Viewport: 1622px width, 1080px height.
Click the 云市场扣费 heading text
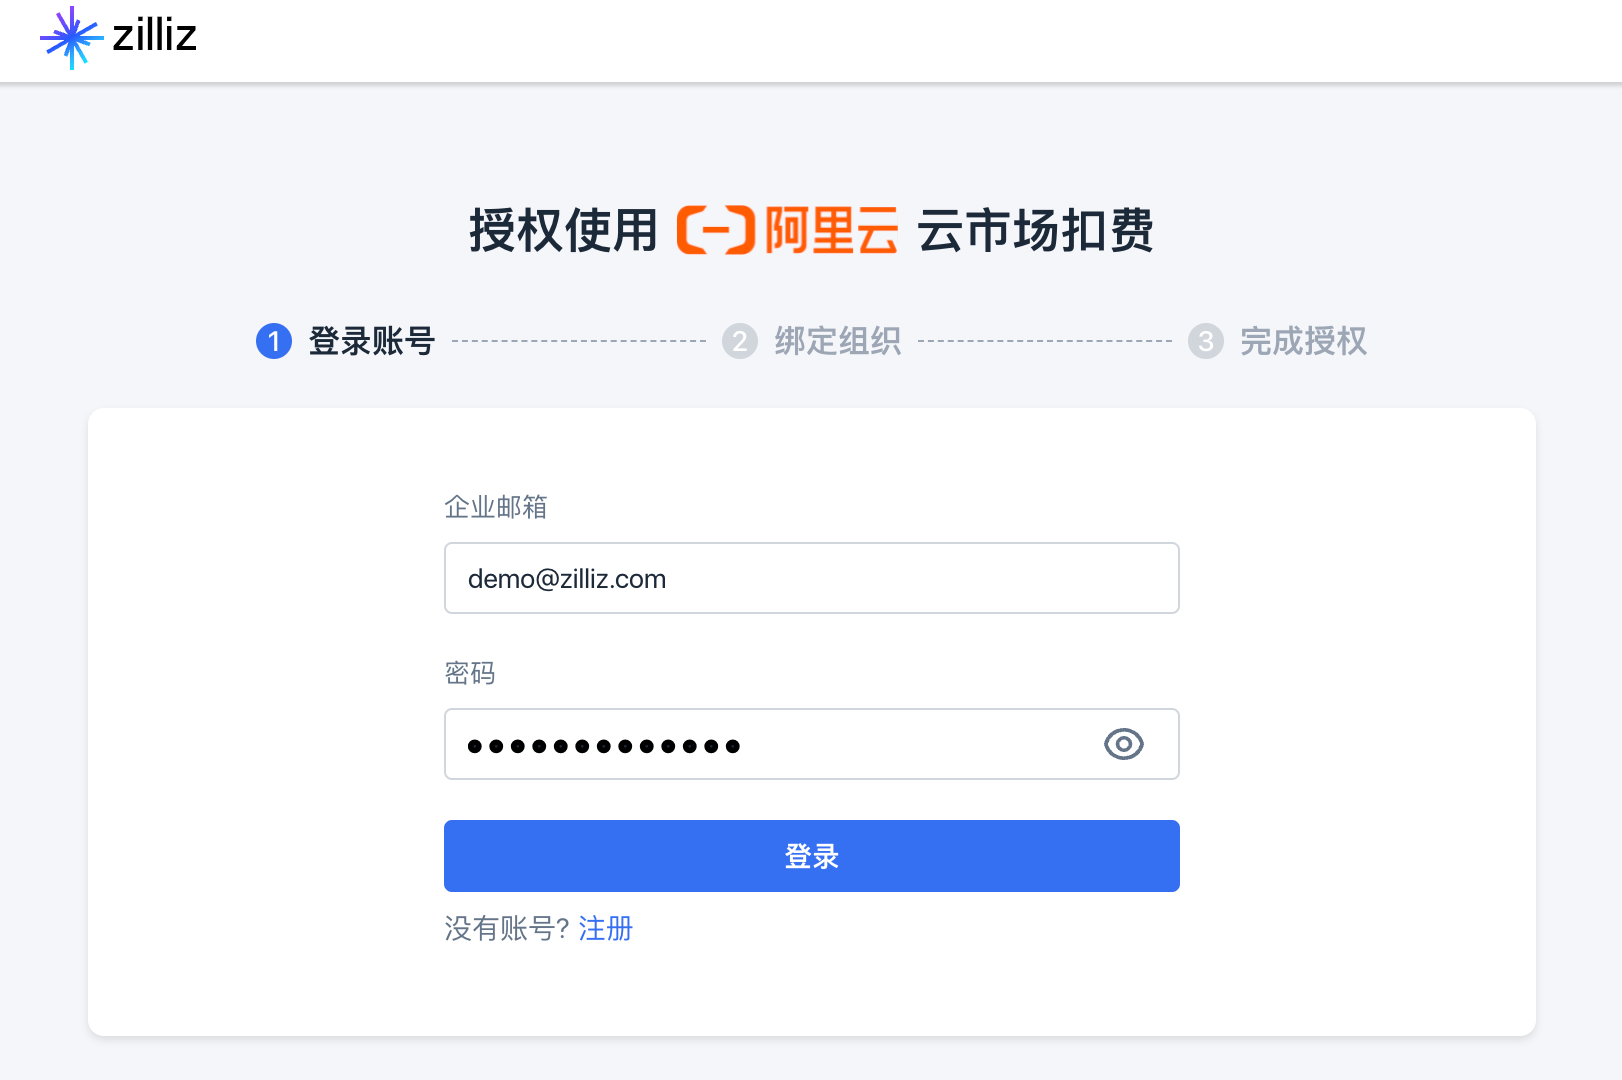coord(1035,230)
